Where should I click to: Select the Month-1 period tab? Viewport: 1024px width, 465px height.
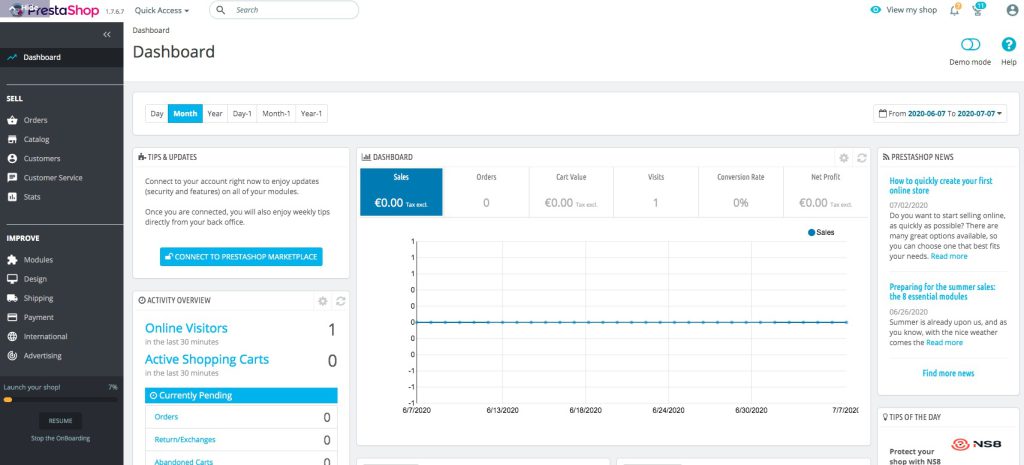[276, 114]
